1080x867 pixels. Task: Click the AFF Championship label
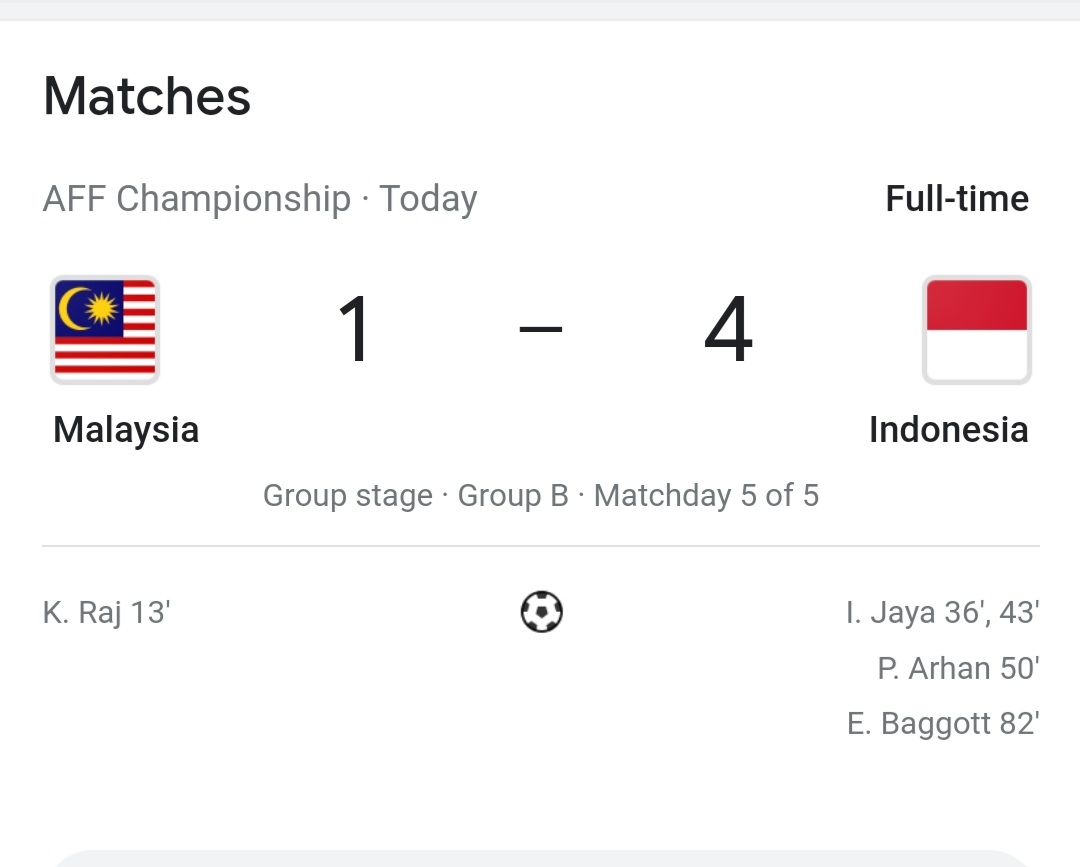197,199
